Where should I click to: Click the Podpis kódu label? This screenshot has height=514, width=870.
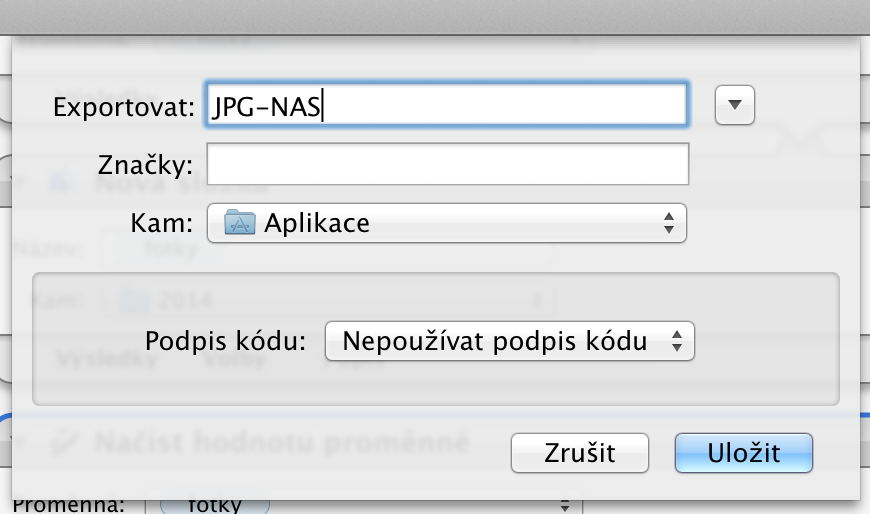click(x=224, y=341)
